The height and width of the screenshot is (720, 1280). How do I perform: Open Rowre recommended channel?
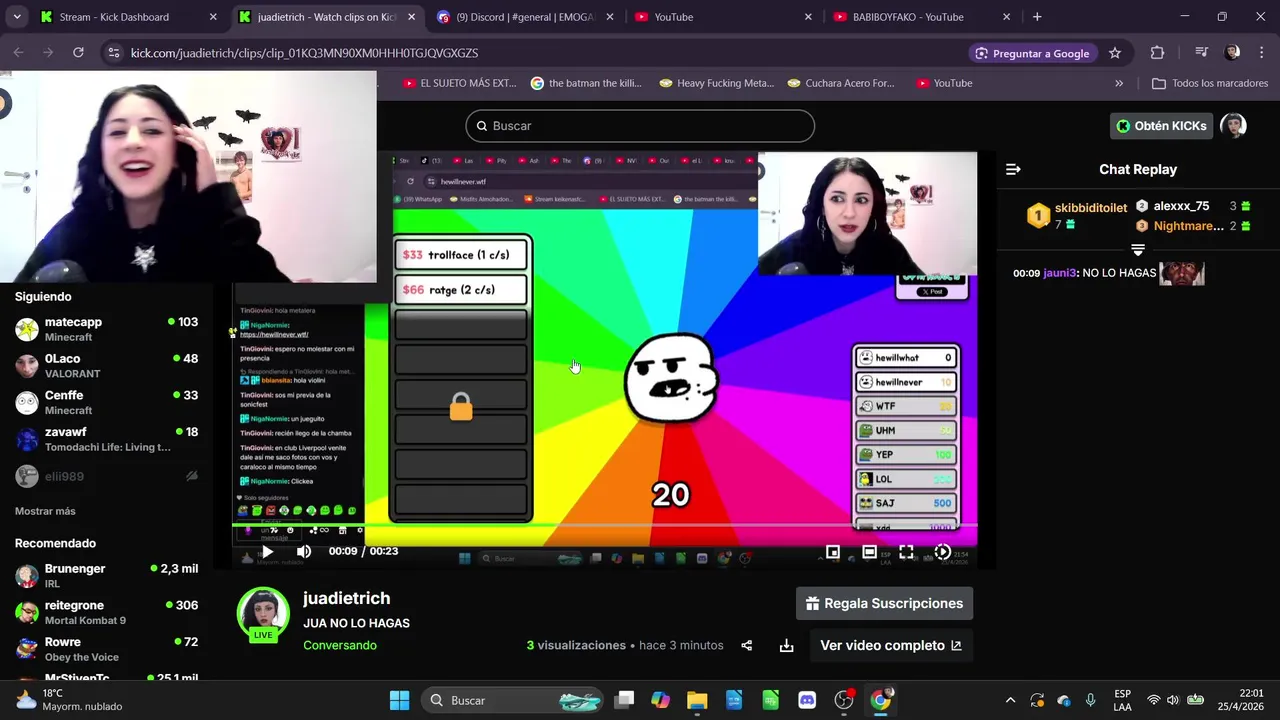(x=106, y=649)
